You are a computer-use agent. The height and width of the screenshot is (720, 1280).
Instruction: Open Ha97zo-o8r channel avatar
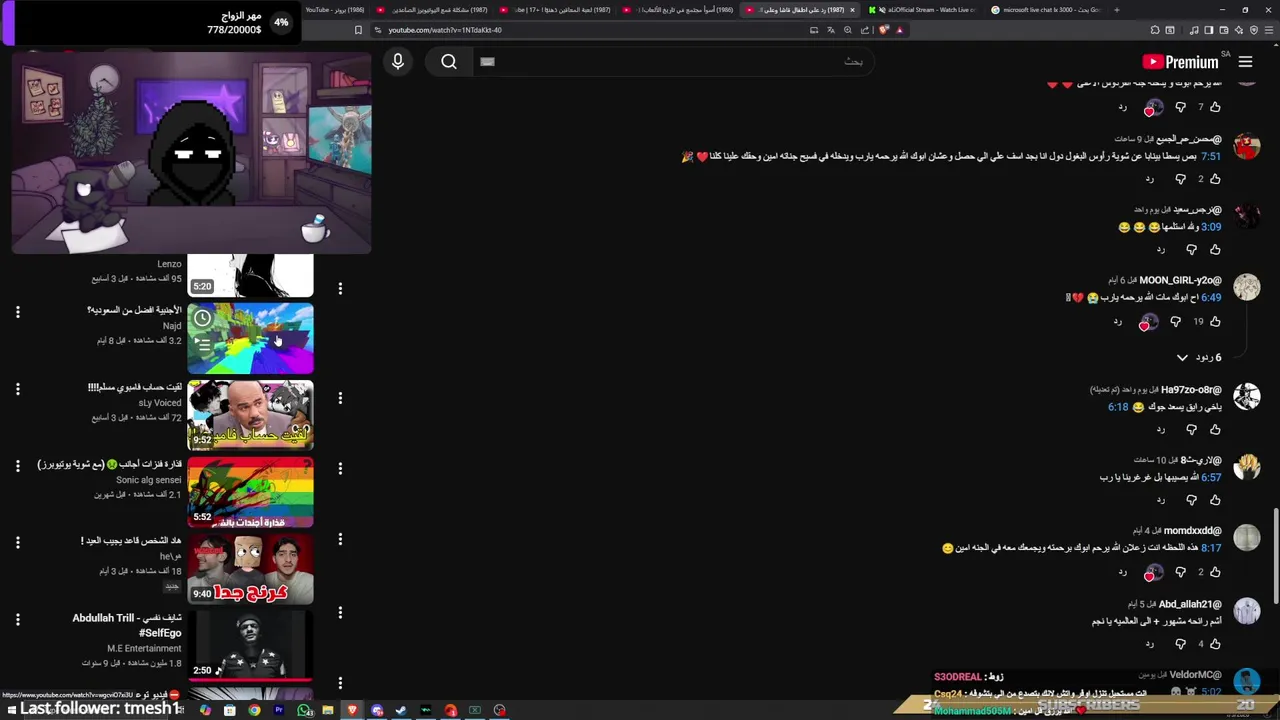point(1247,396)
